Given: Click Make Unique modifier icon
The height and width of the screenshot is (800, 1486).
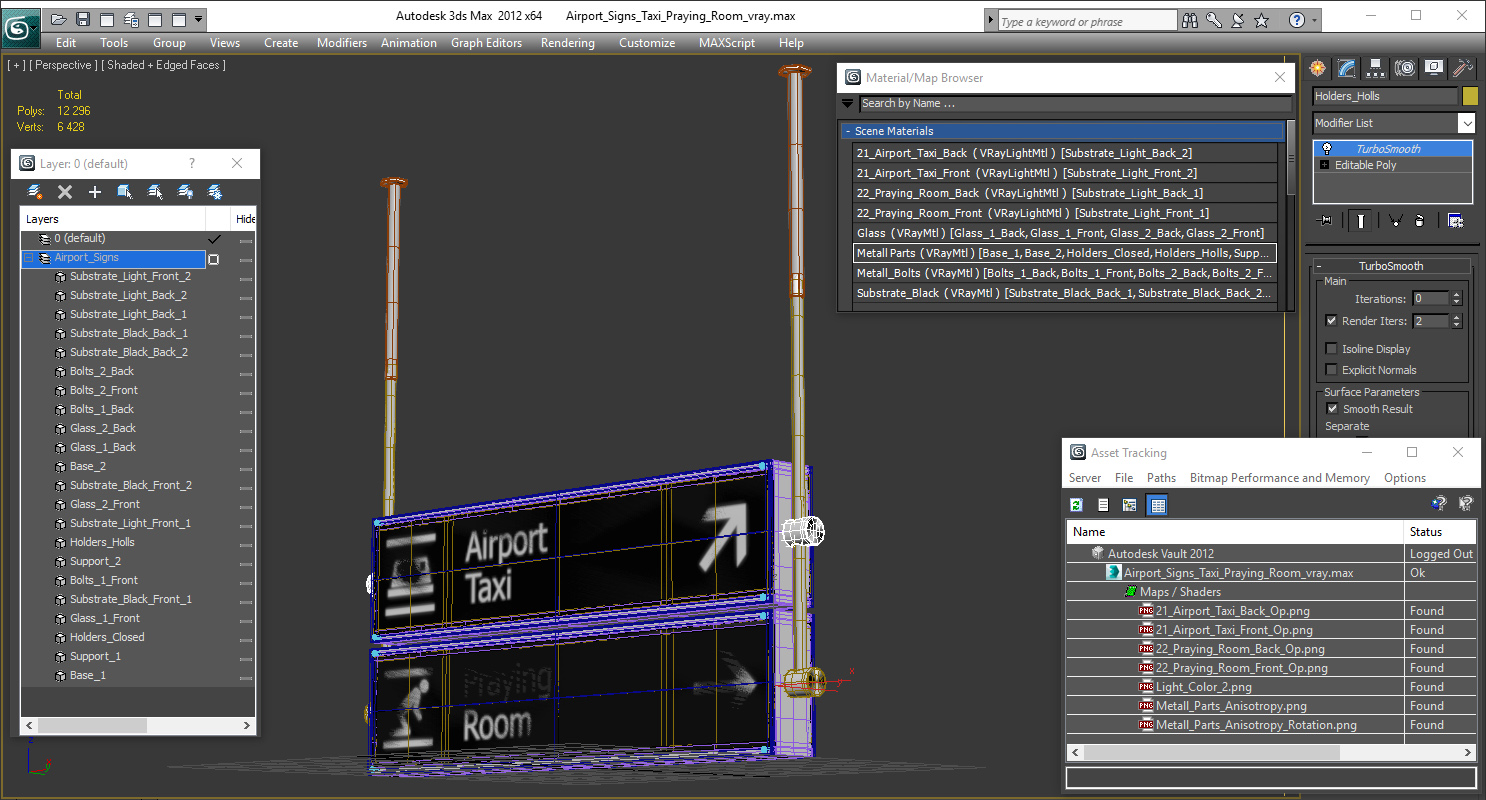Looking at the screenshot, I should (1395, 221).
